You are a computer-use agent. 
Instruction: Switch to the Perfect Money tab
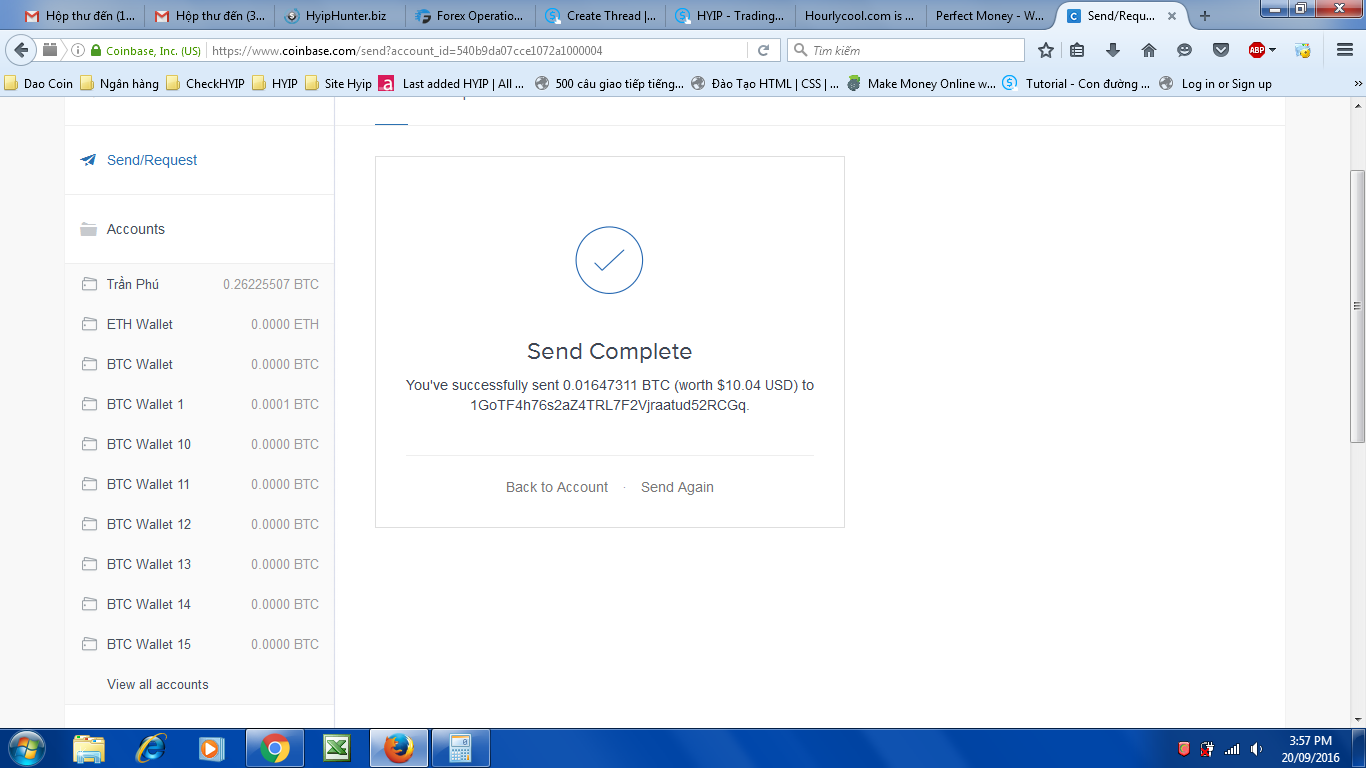click(990, 16)
